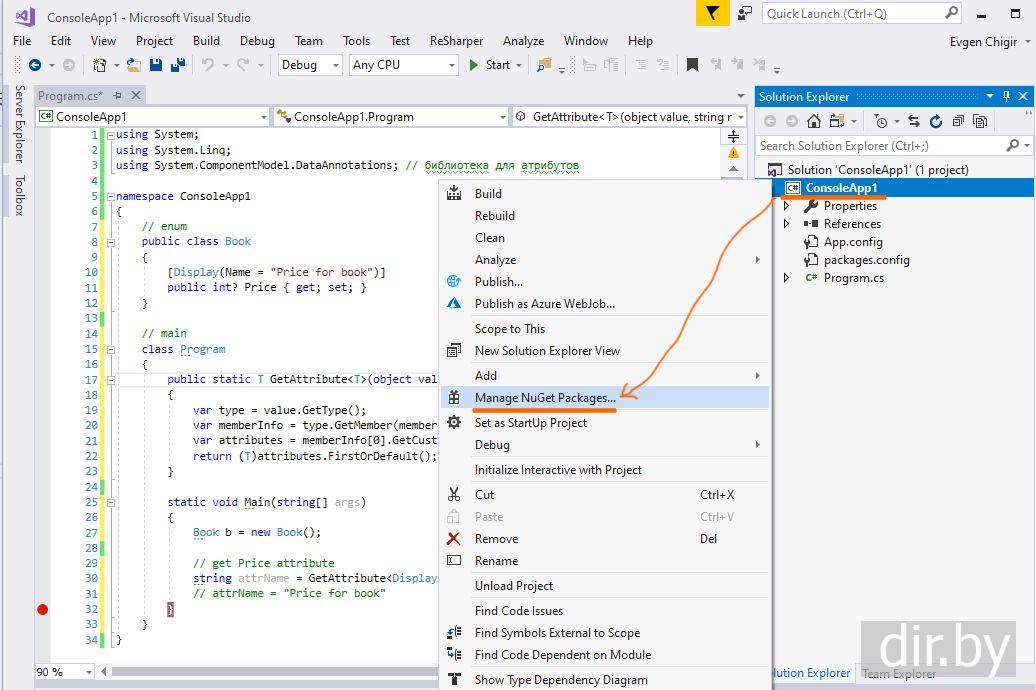Click the green Start debugging button
This screenshot has width=1036, height=690.
pyautogui.click(x=489, y=65)
